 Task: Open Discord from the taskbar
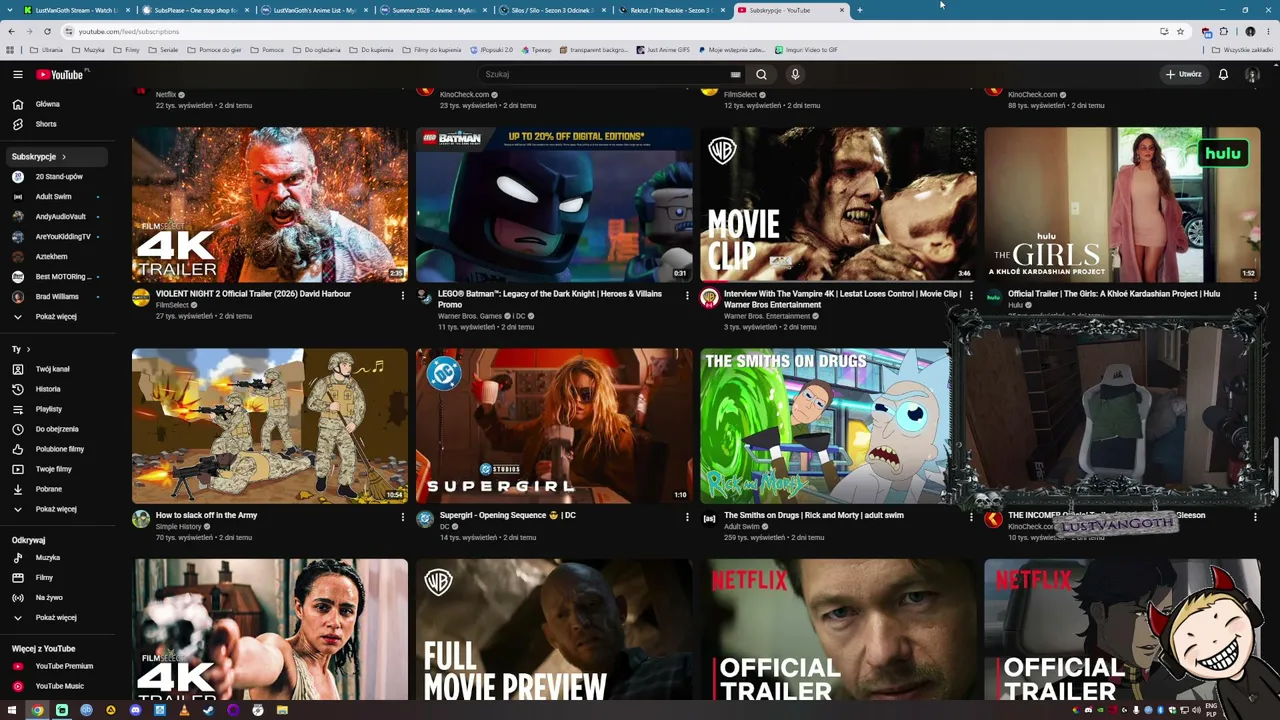point(135,710)
